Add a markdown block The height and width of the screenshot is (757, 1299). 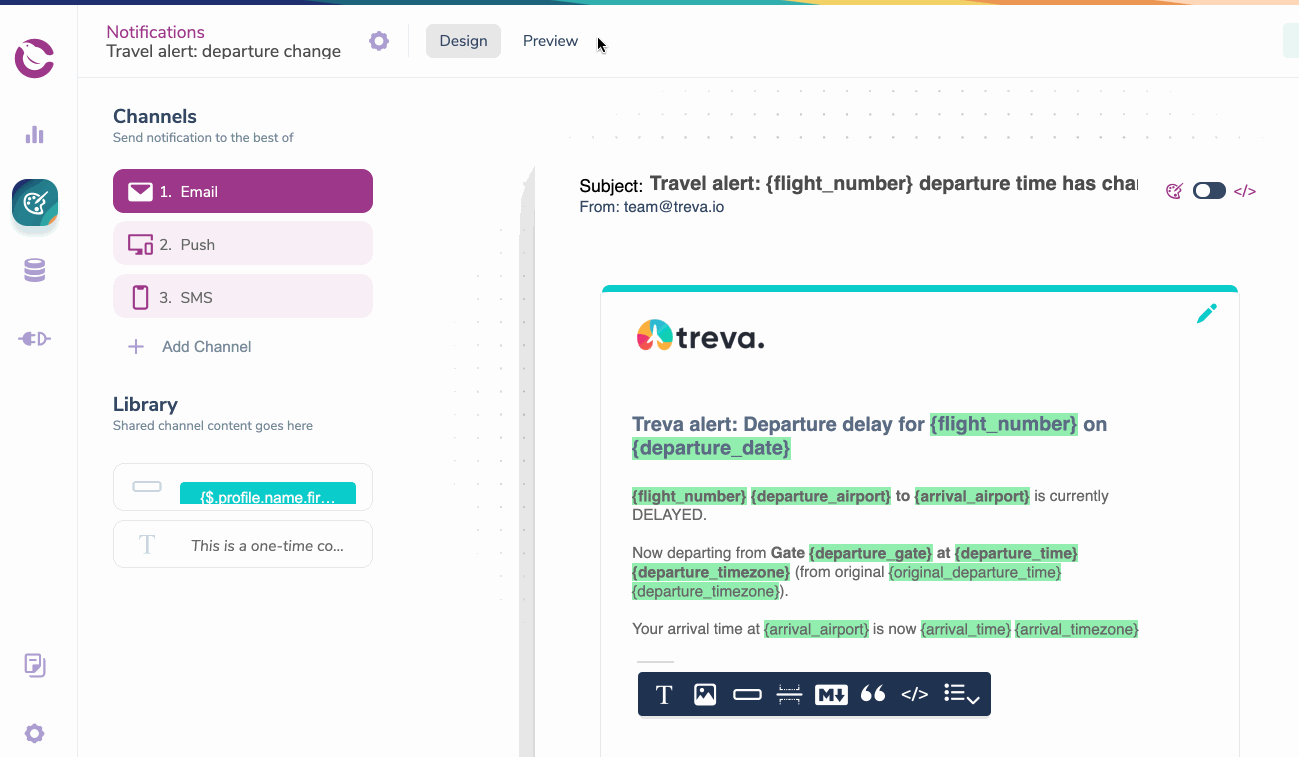(x=831, y=694)
